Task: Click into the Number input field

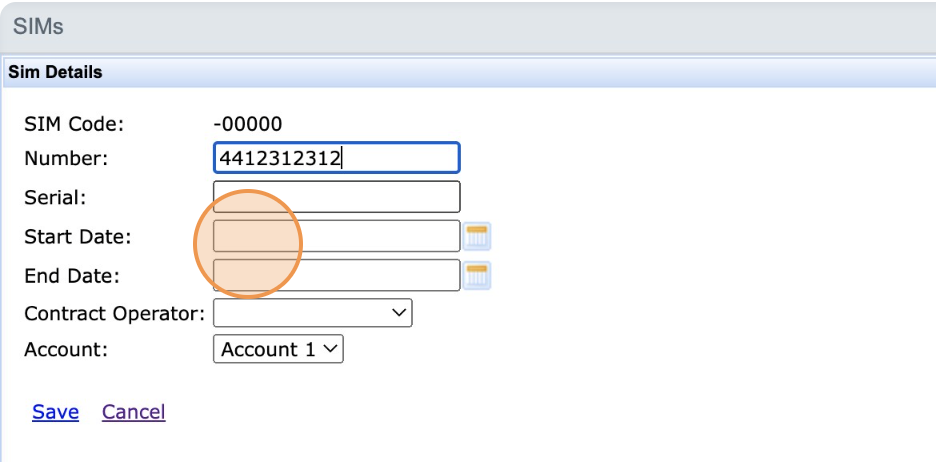Action: [336, 158]
